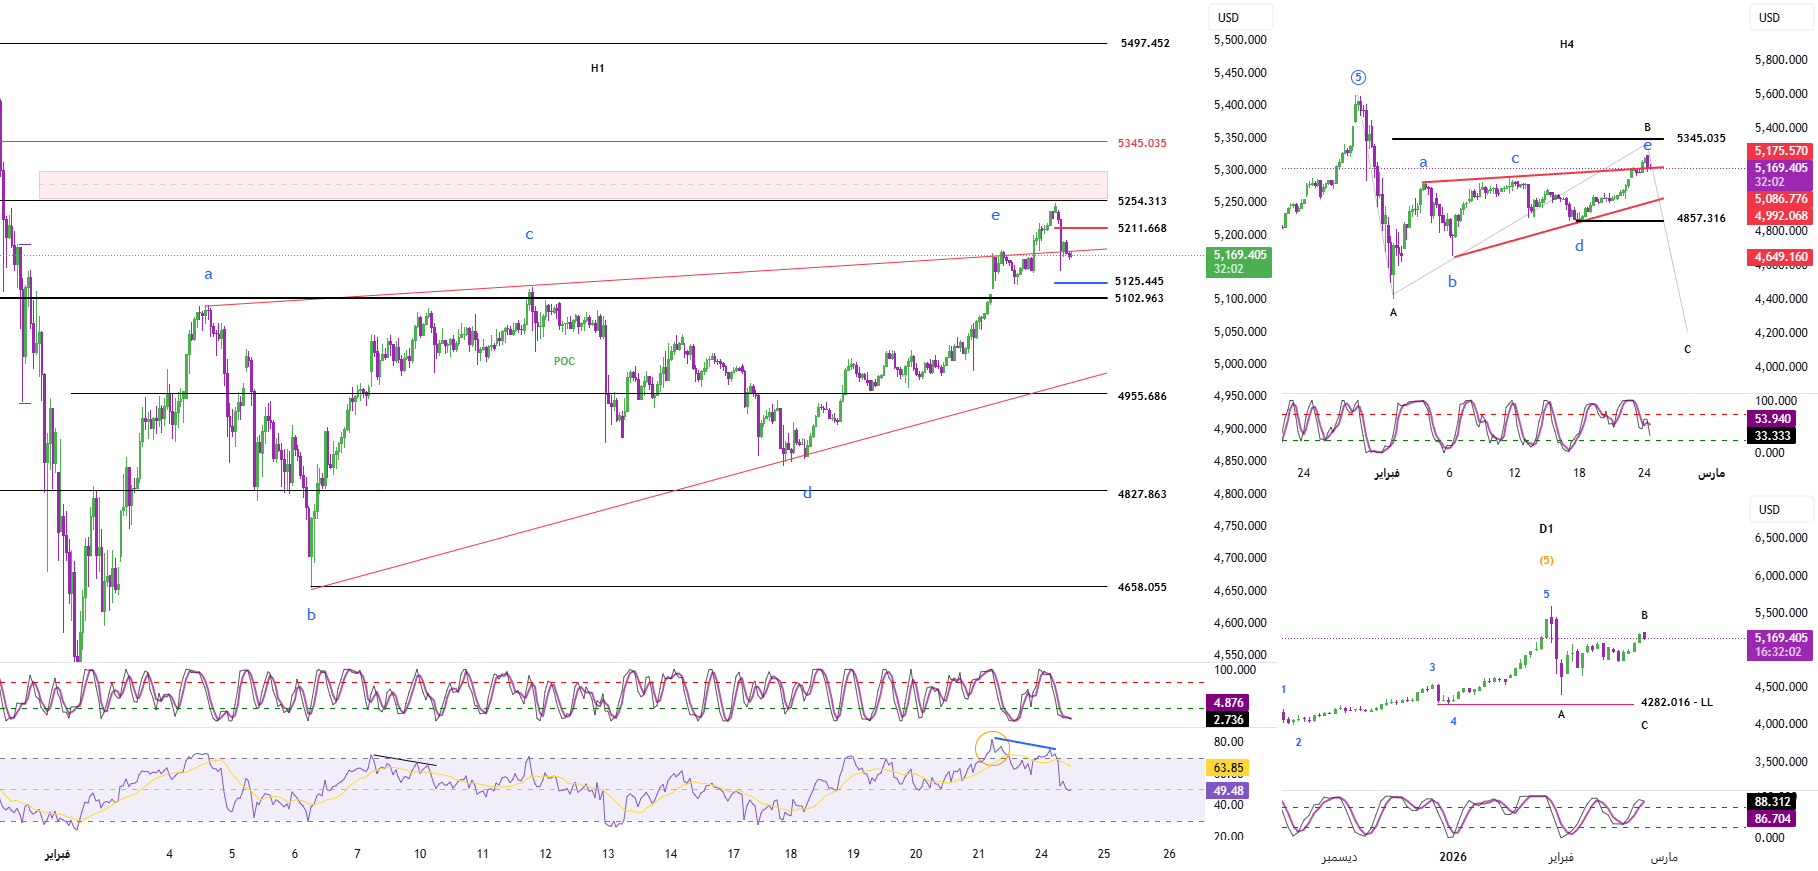Click the D1 timeframe title text

(x=1546, y=528)
